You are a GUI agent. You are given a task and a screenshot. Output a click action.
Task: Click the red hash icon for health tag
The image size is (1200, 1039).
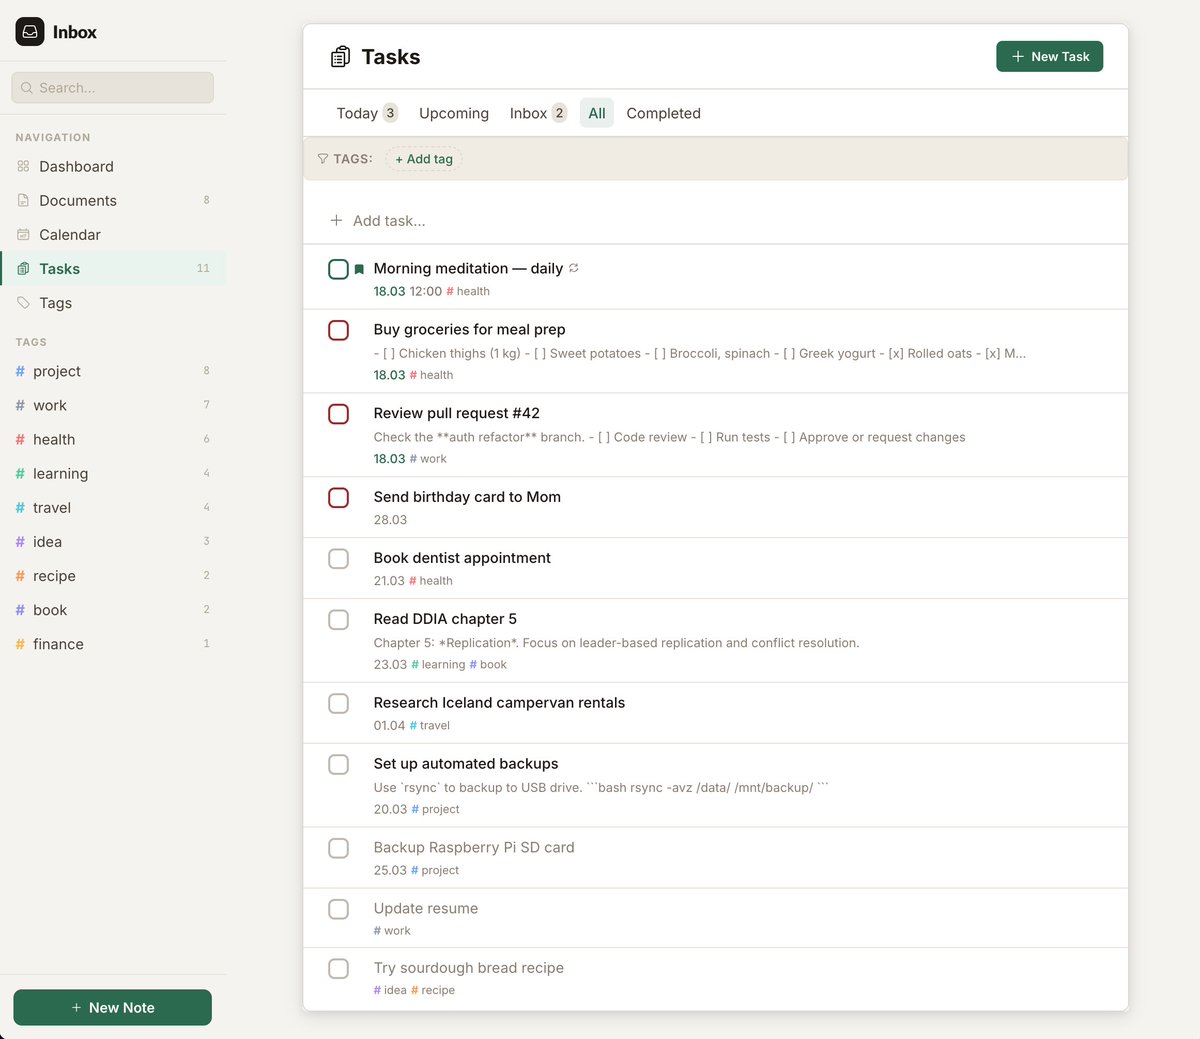[x=20, y=439]
